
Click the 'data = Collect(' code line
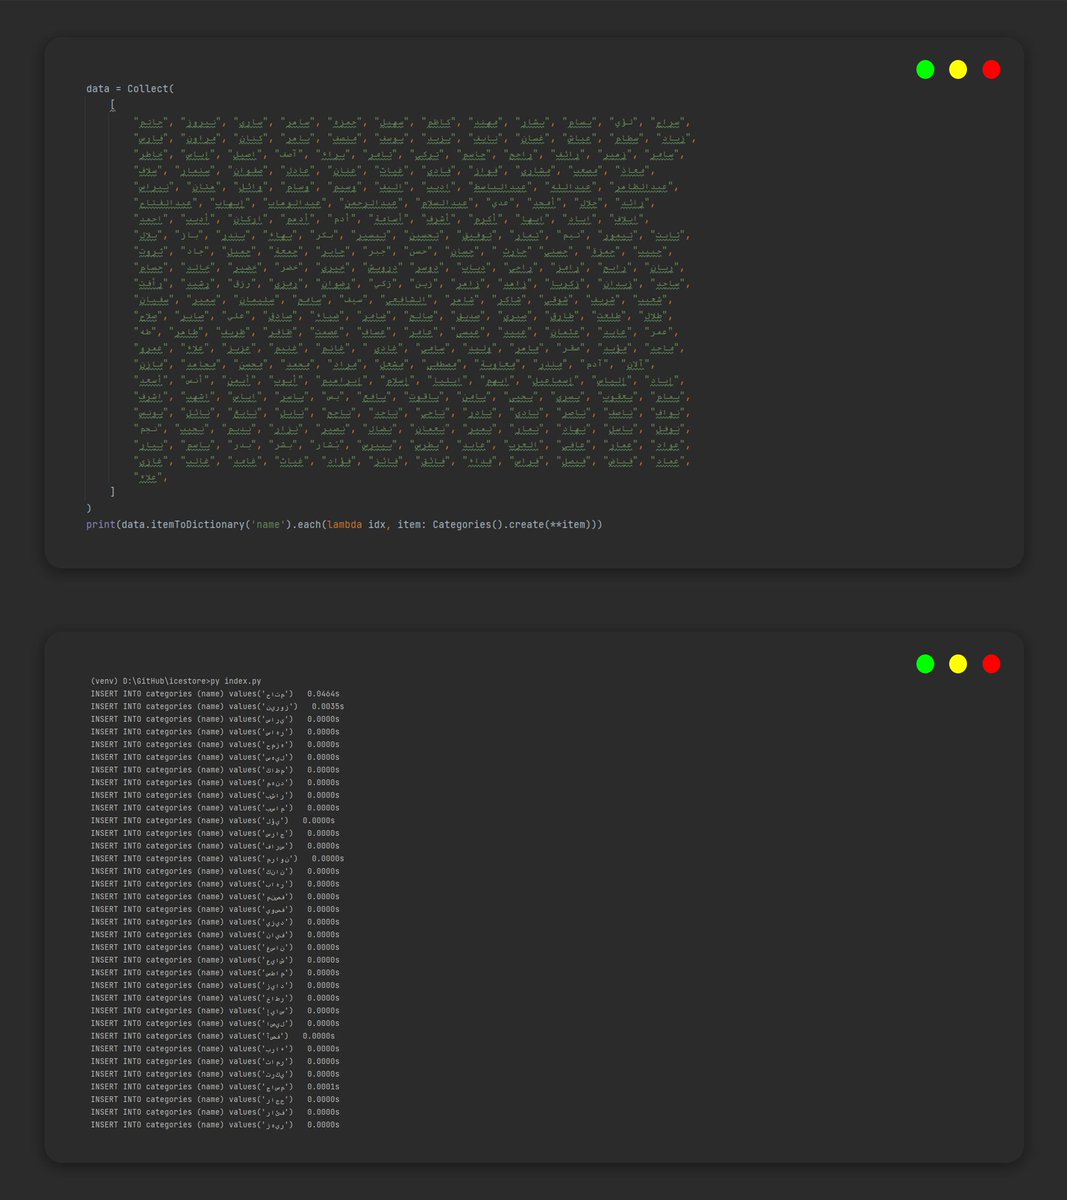(130, 89)
